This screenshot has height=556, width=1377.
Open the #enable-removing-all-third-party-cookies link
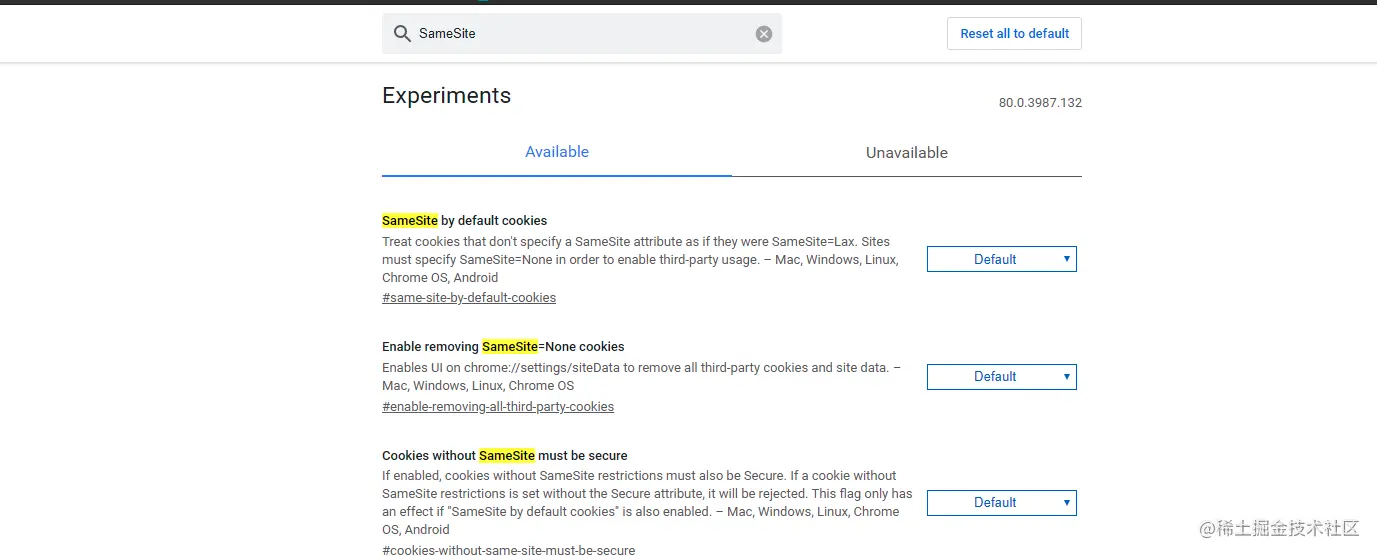tap(498, 407)
